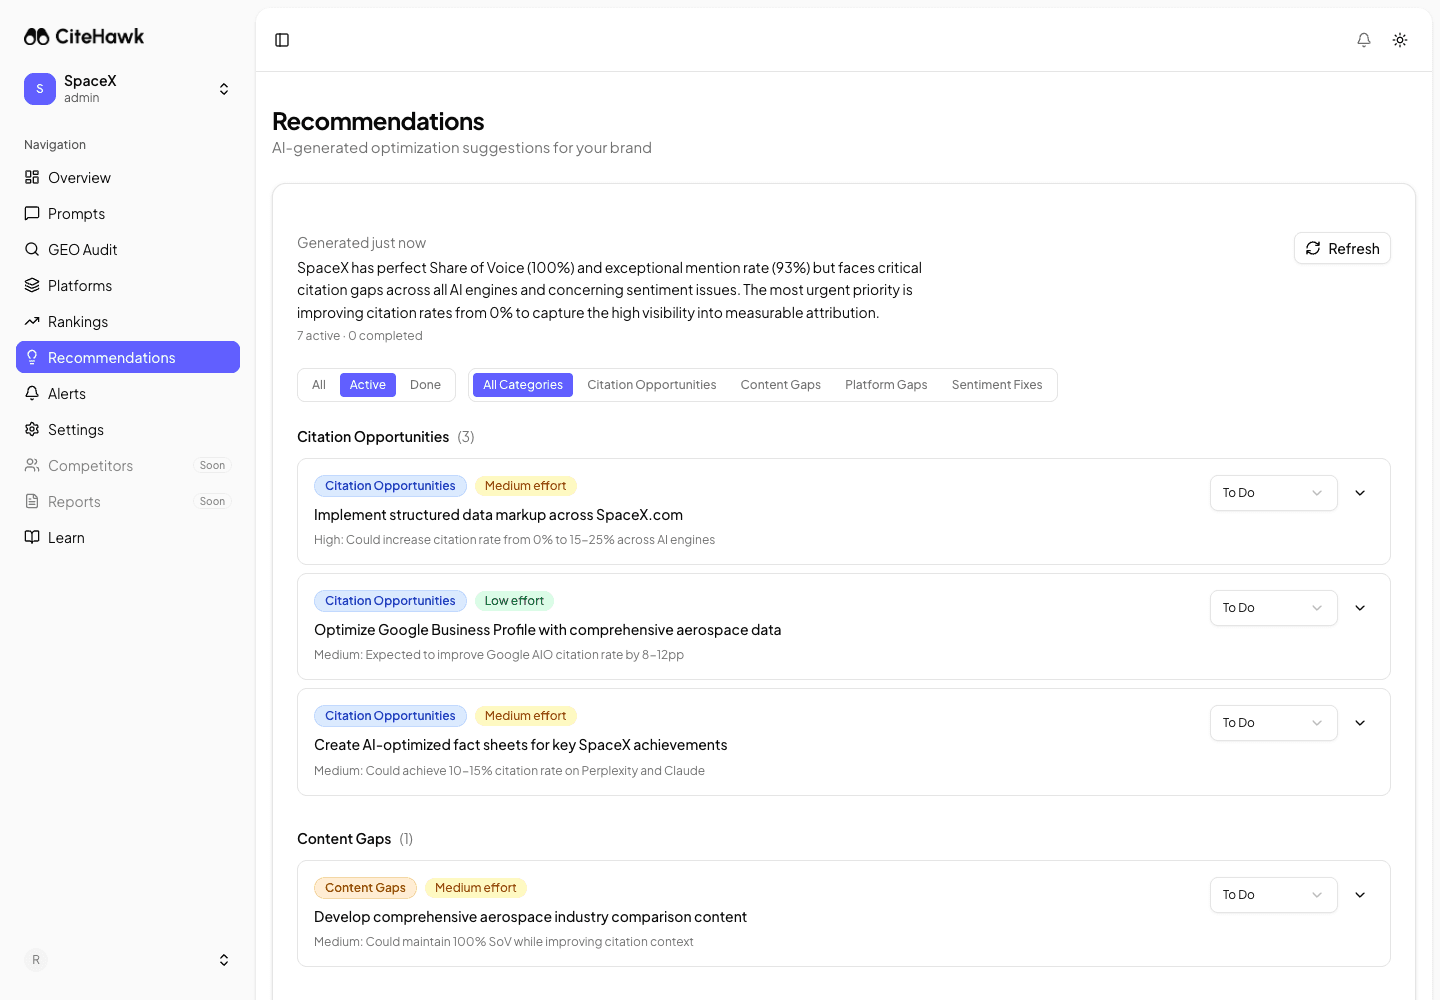Expand the AI-optimized fact sheets recommendation
Image resolution: width=1440 pixels, height=1000 pixels.
tap(1360, 723)
